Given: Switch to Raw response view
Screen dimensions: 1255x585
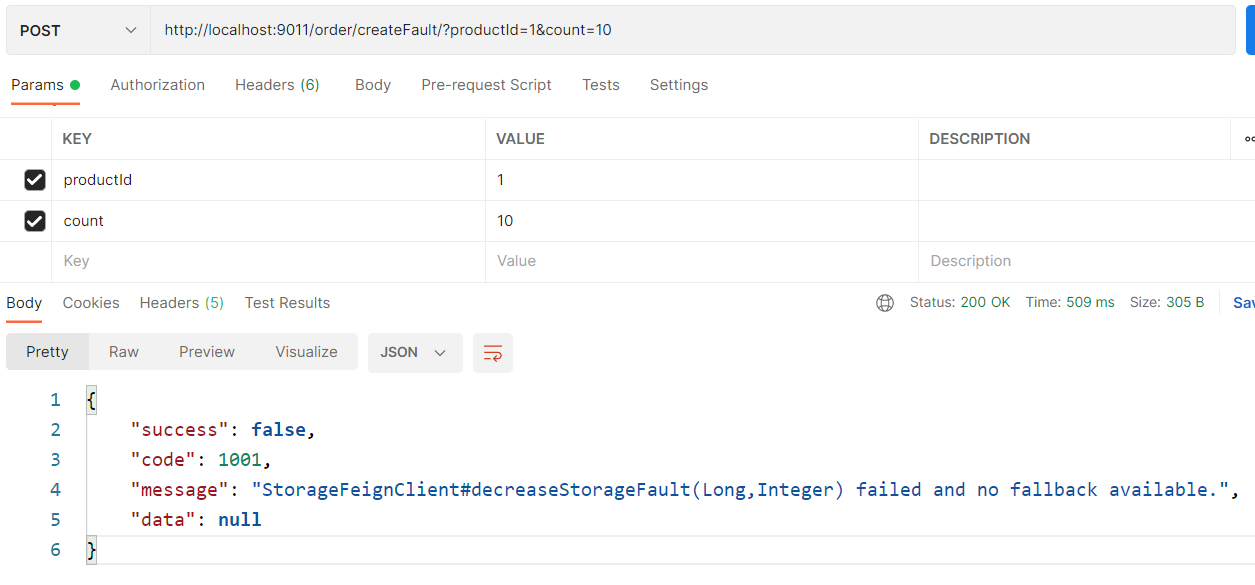Looking at the screenshot, I should [x=124, y=352].
